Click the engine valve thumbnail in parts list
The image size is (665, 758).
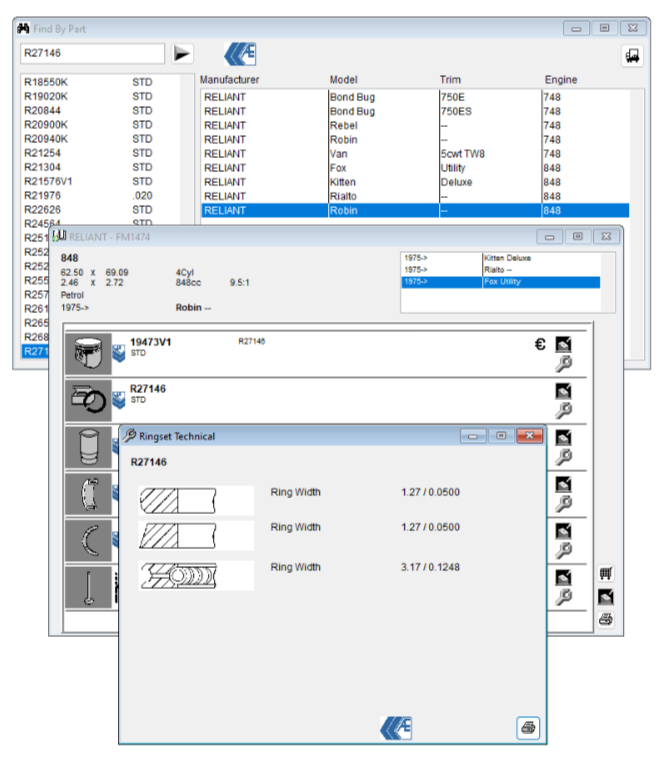[x=88, y=587]
